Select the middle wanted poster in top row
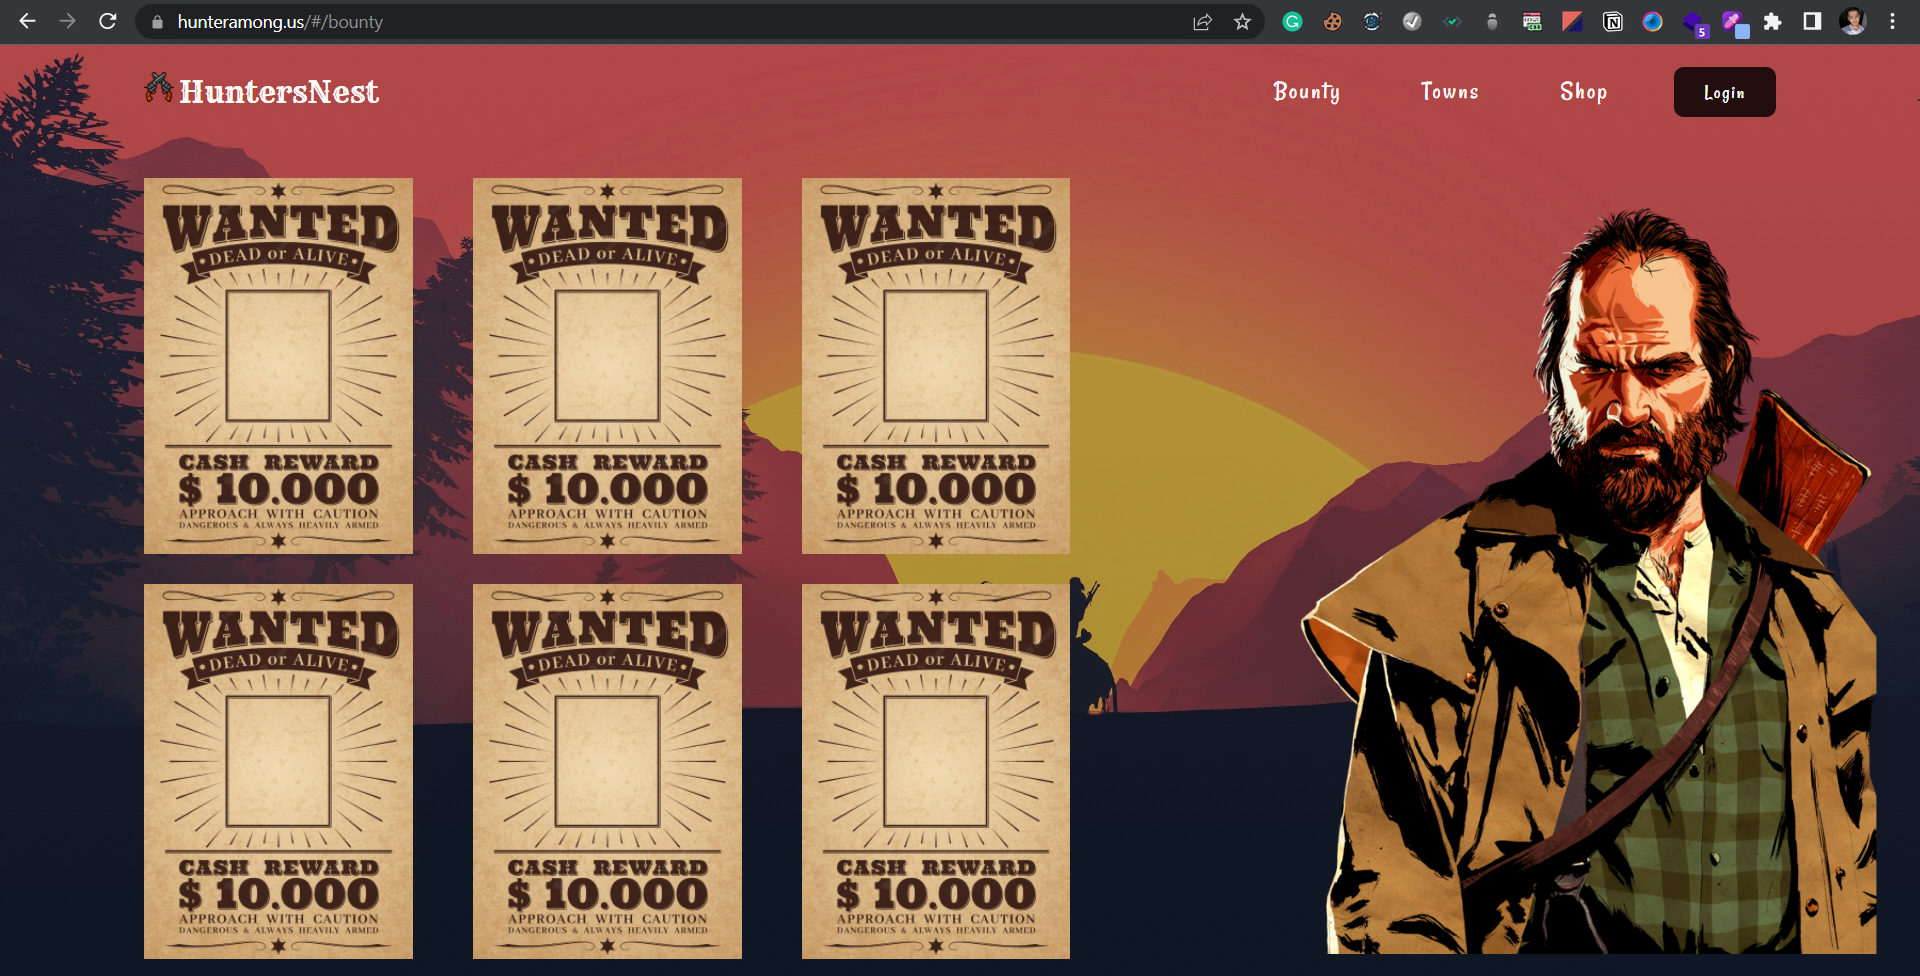 pyautogui.click(x=607, y=366)
